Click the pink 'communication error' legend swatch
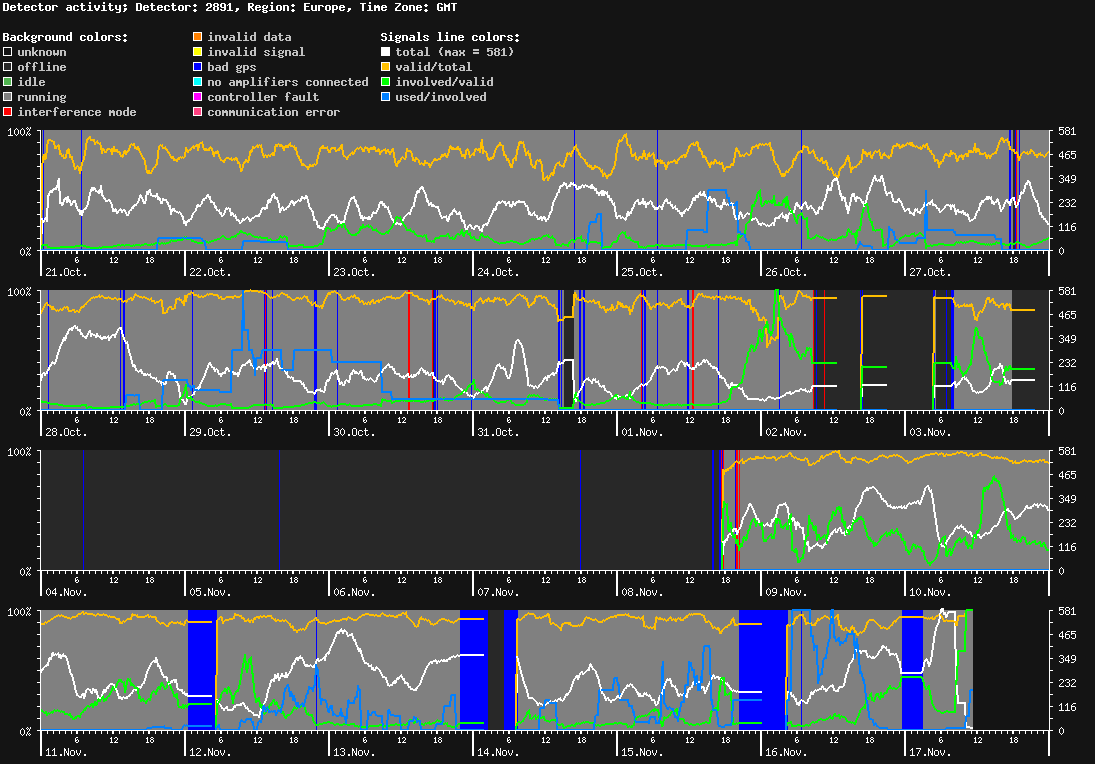Screen dimensions: 1095x764 [x=197, y=111]
